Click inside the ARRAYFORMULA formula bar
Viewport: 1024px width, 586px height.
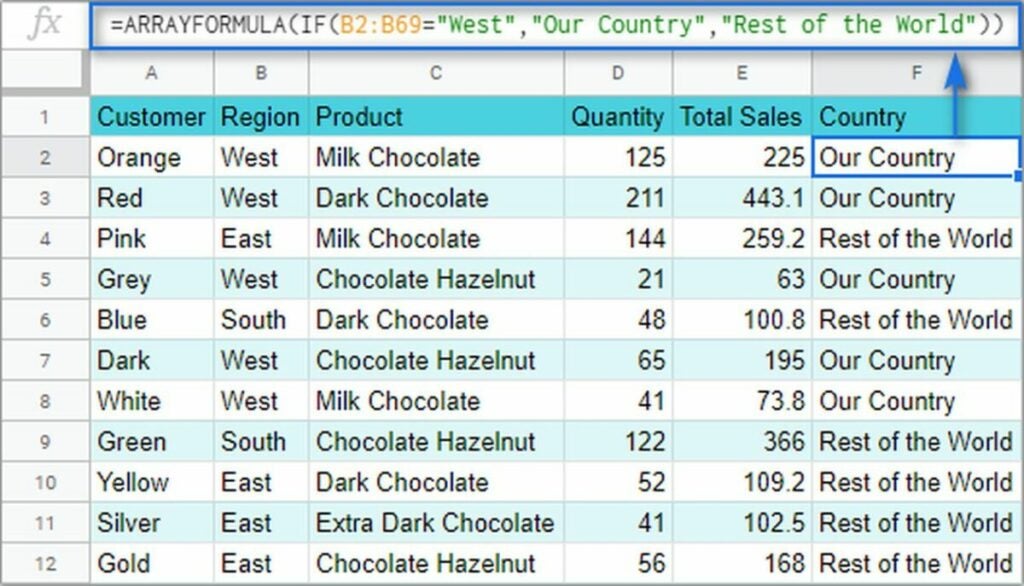(555, 25)
